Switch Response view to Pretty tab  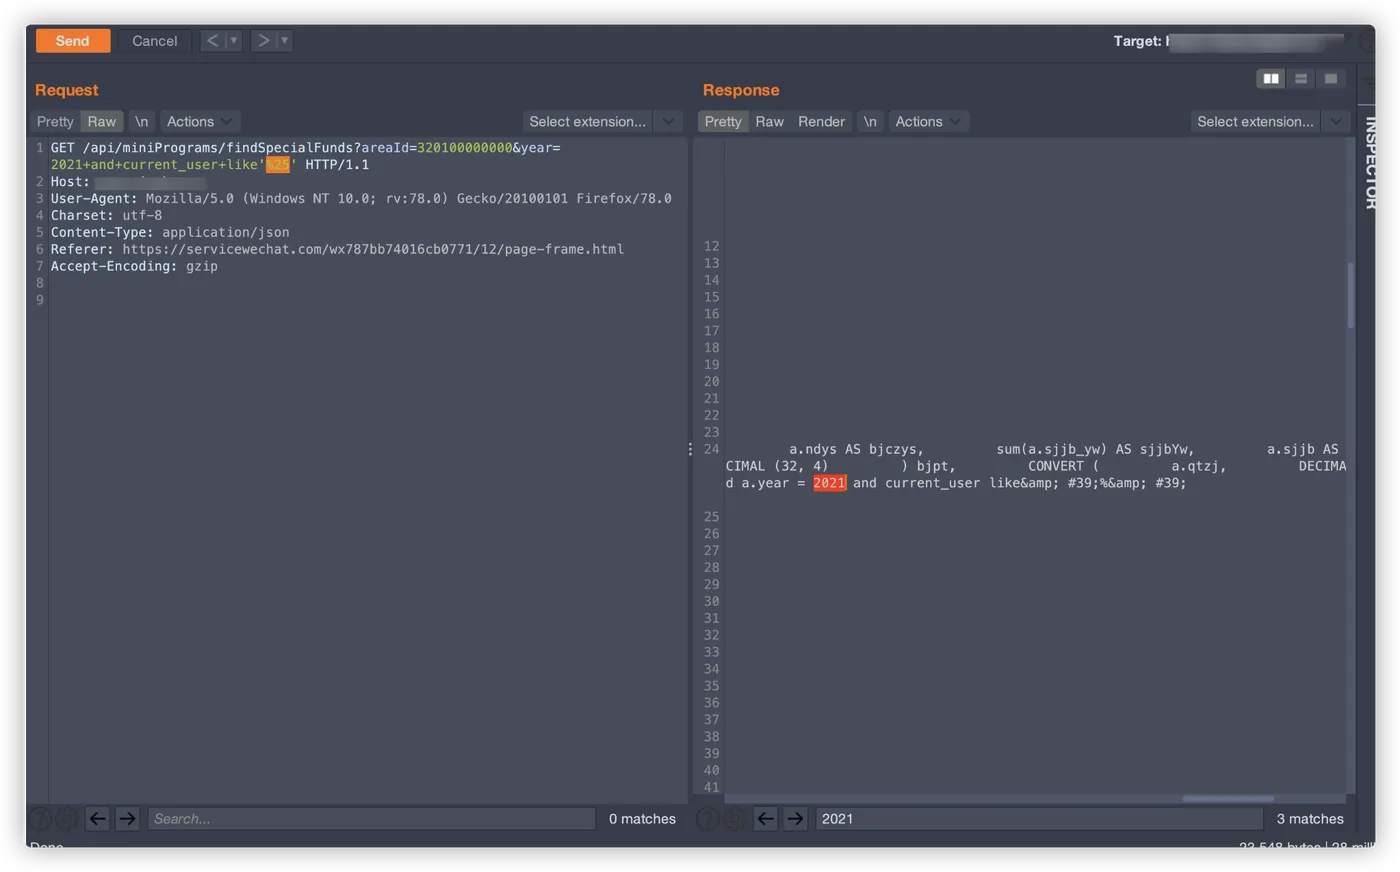tap(723, 121)
